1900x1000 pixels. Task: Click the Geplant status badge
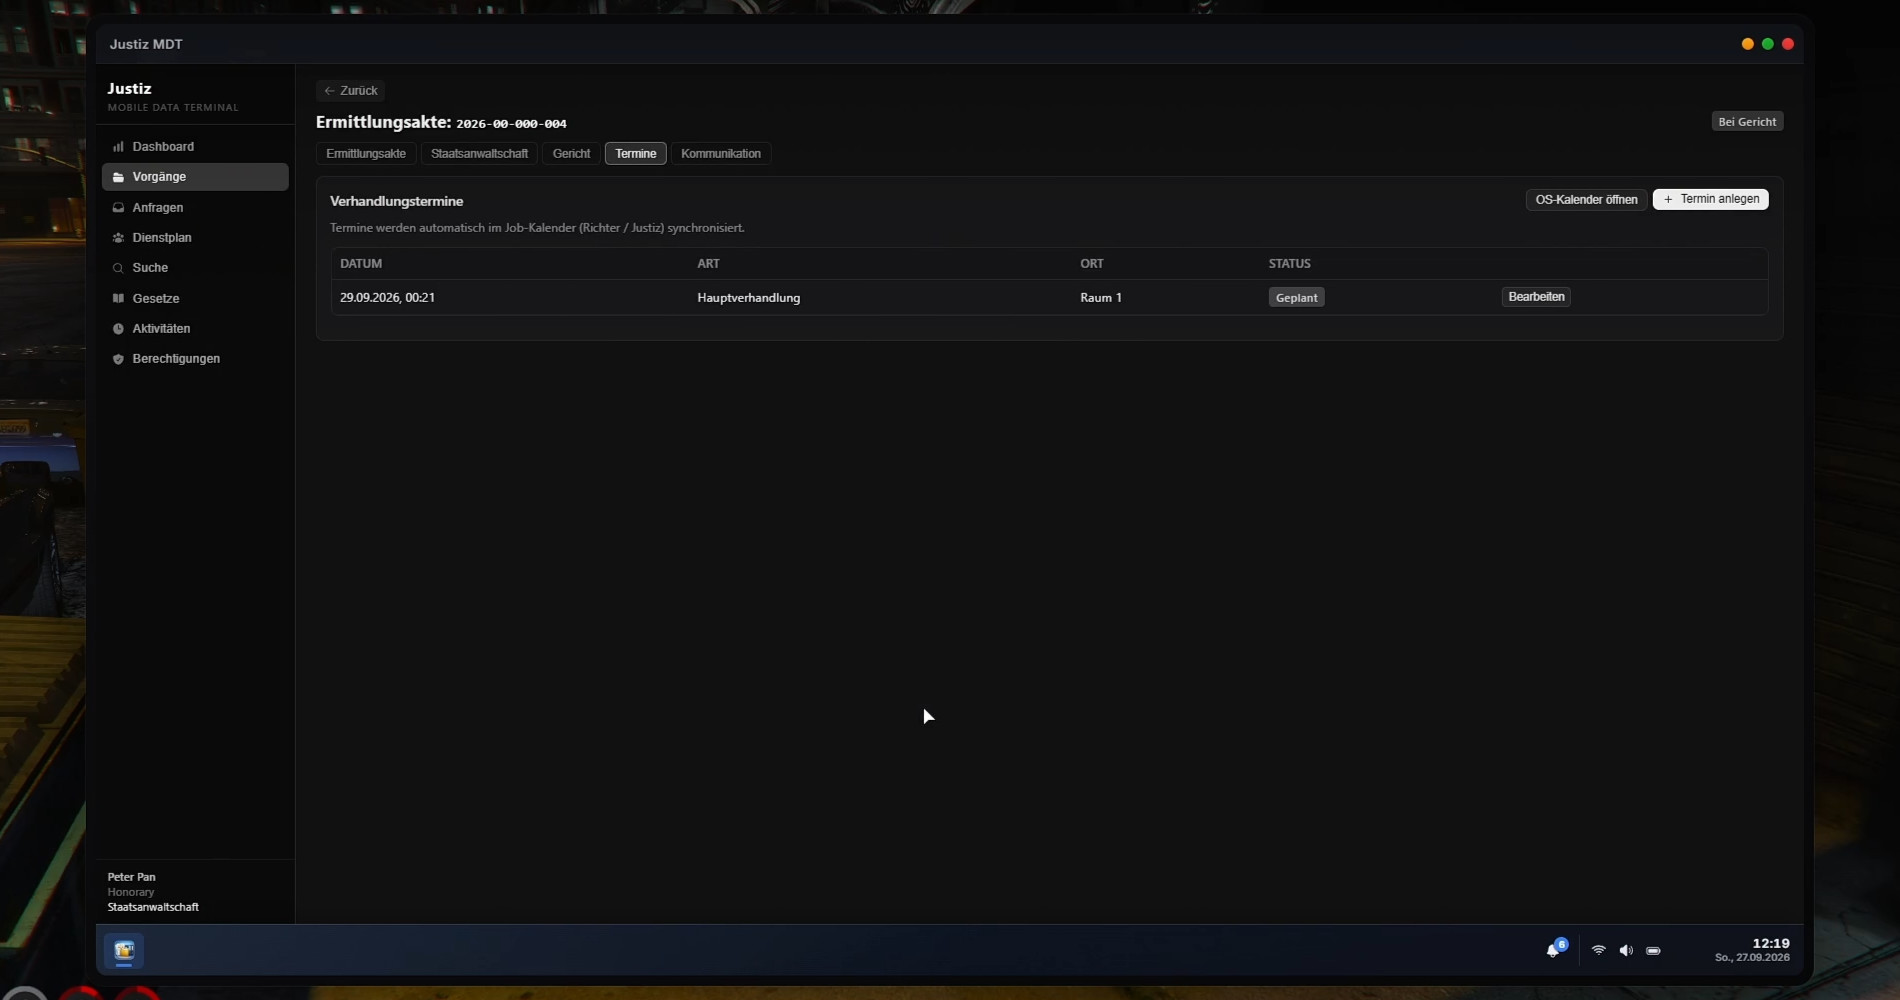point(1296,298)
